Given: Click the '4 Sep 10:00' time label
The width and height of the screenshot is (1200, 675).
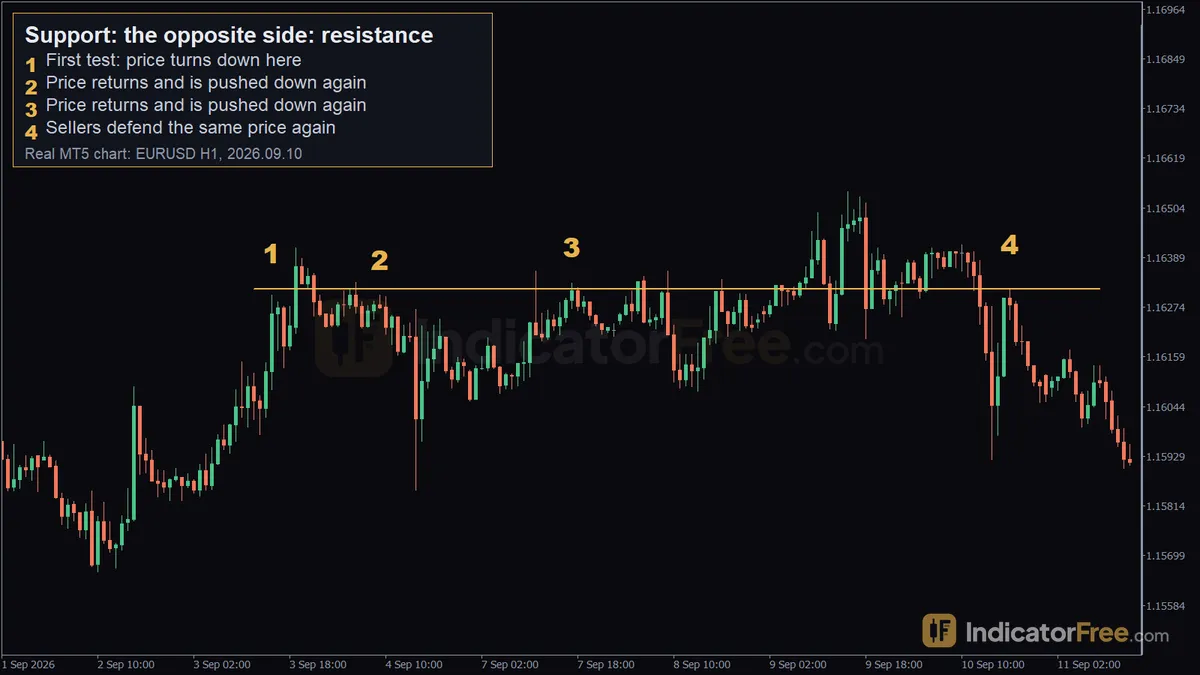Looking at the screenshot, I should 414,664.
